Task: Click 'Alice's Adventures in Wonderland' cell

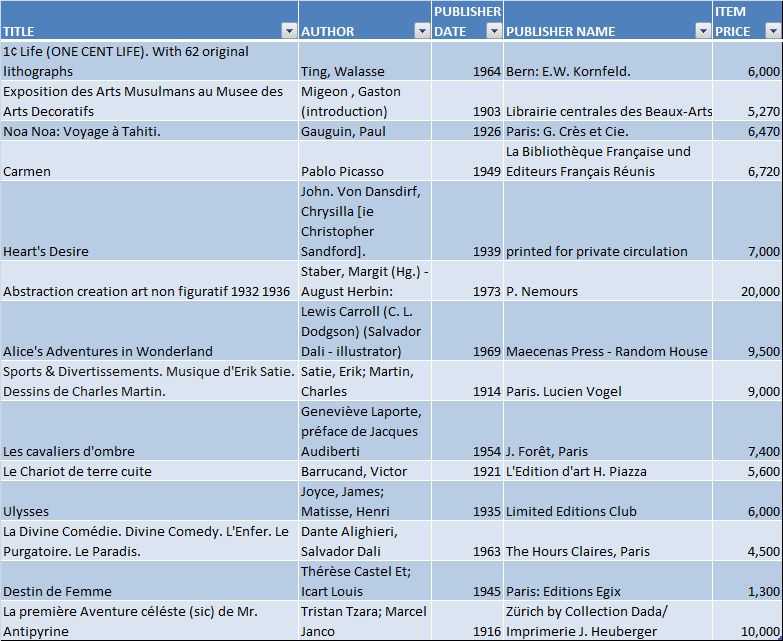Action: click(149, 330)
